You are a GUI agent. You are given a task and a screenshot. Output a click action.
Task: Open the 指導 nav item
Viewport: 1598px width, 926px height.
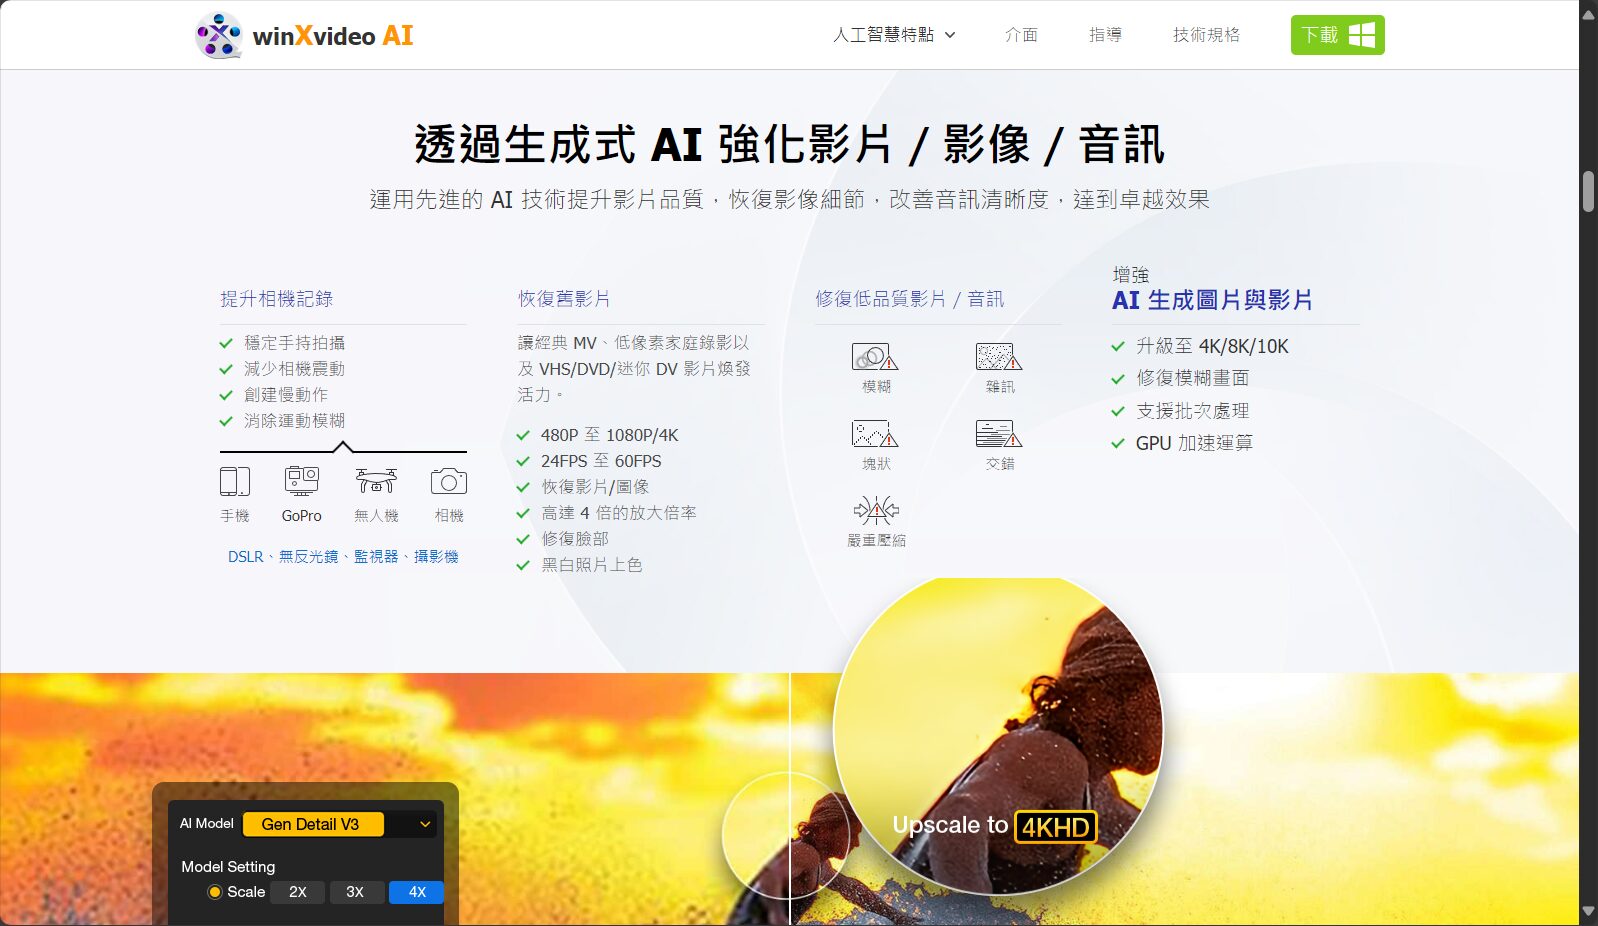[1105, 35]
